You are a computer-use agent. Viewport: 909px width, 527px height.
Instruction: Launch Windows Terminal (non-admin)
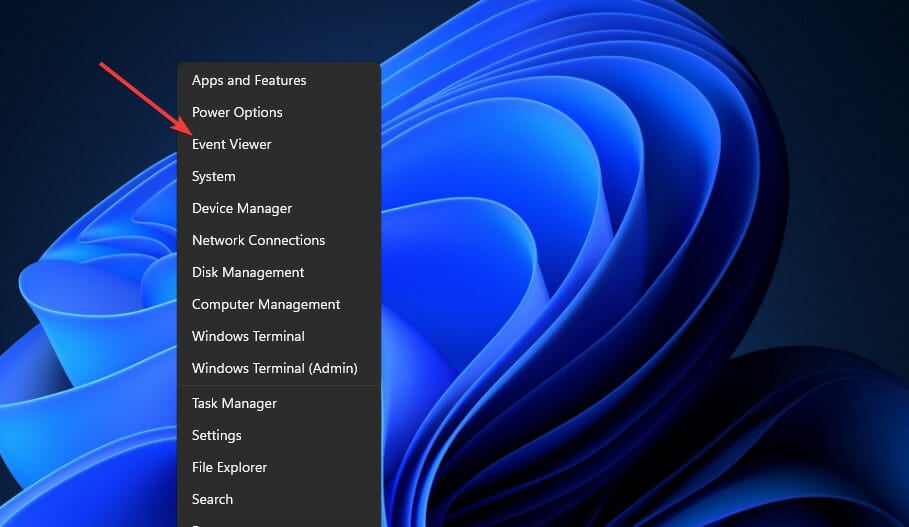pos(279,336)
